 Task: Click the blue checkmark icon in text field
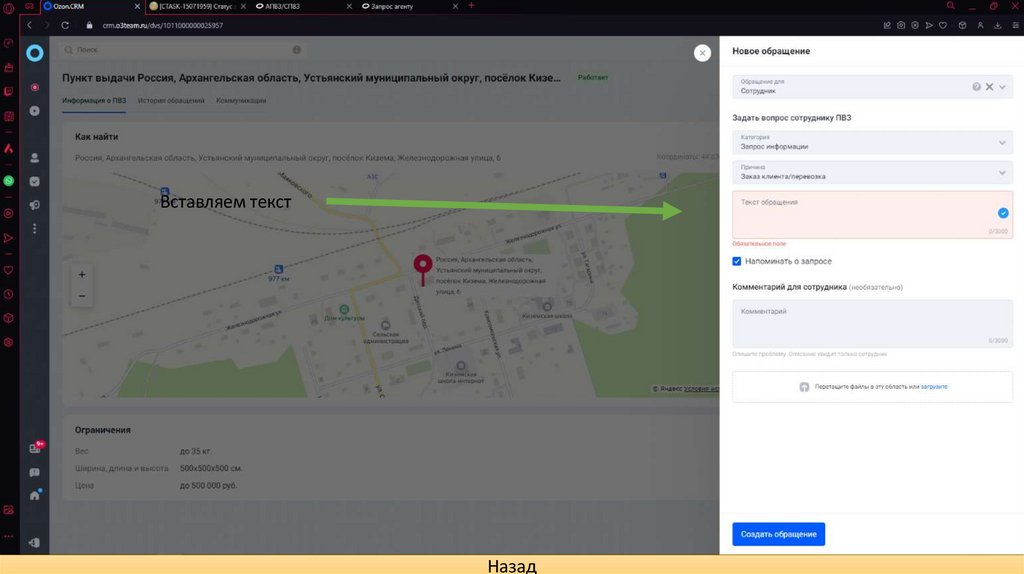coord(1002,213)
